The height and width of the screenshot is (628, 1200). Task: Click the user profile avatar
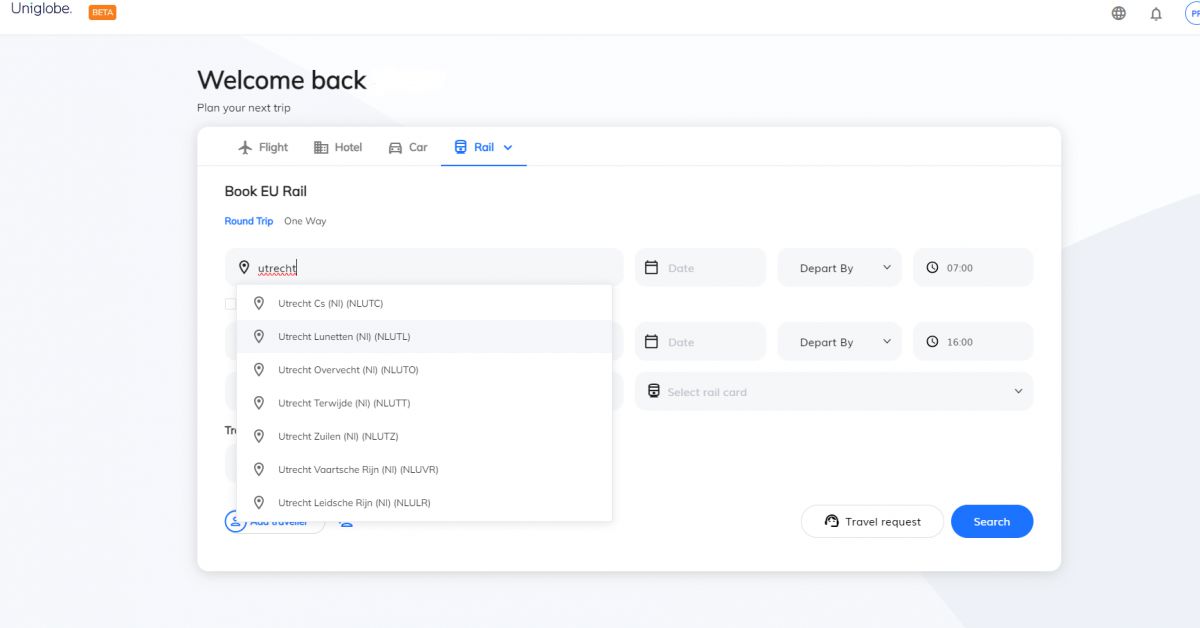[1193, 14]
